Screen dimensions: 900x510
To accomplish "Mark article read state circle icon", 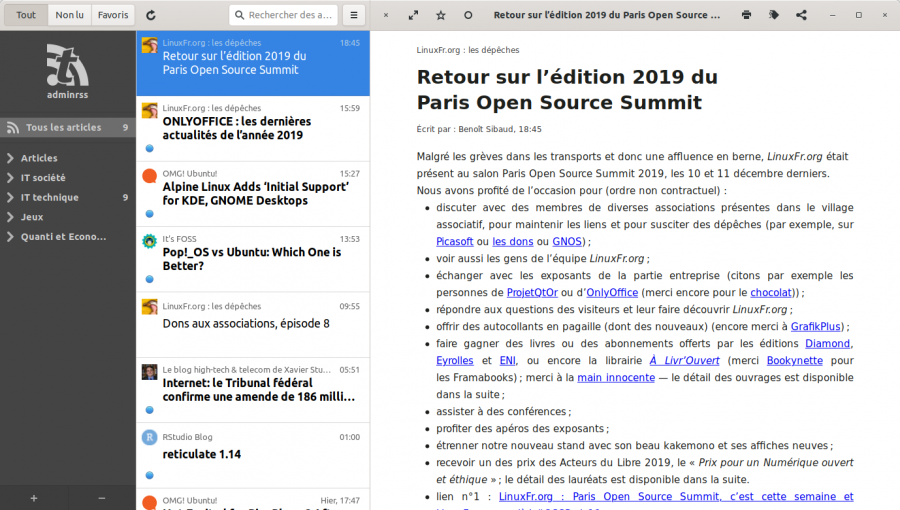I will tap(468, 15).
